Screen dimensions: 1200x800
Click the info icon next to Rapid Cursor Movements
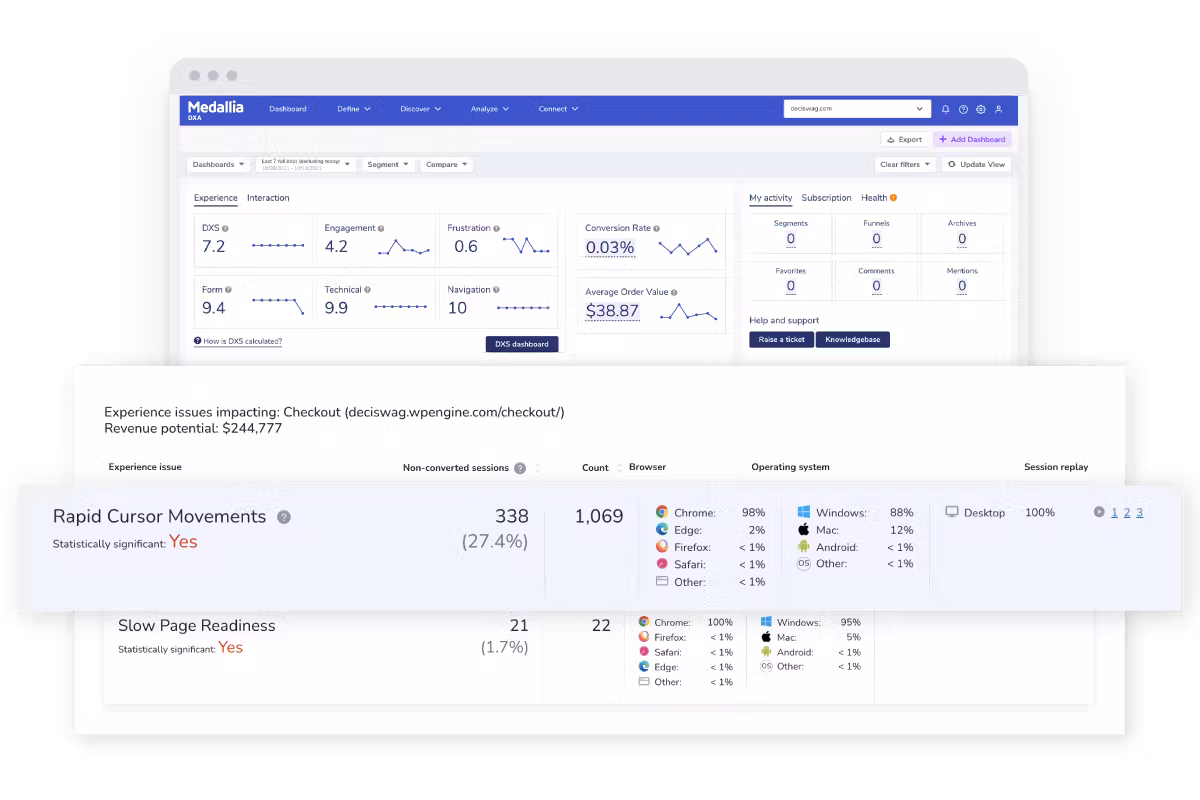(284, 517)
